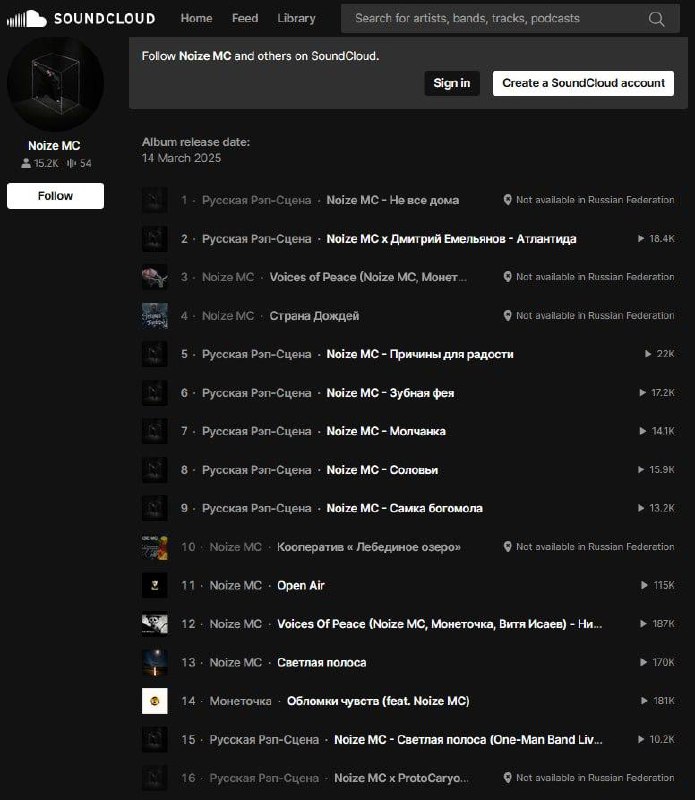Play icon next to 14.1K on Молчанка
Image resolution: width=695 pixels, height=800 pixels.
click(643, 431)
